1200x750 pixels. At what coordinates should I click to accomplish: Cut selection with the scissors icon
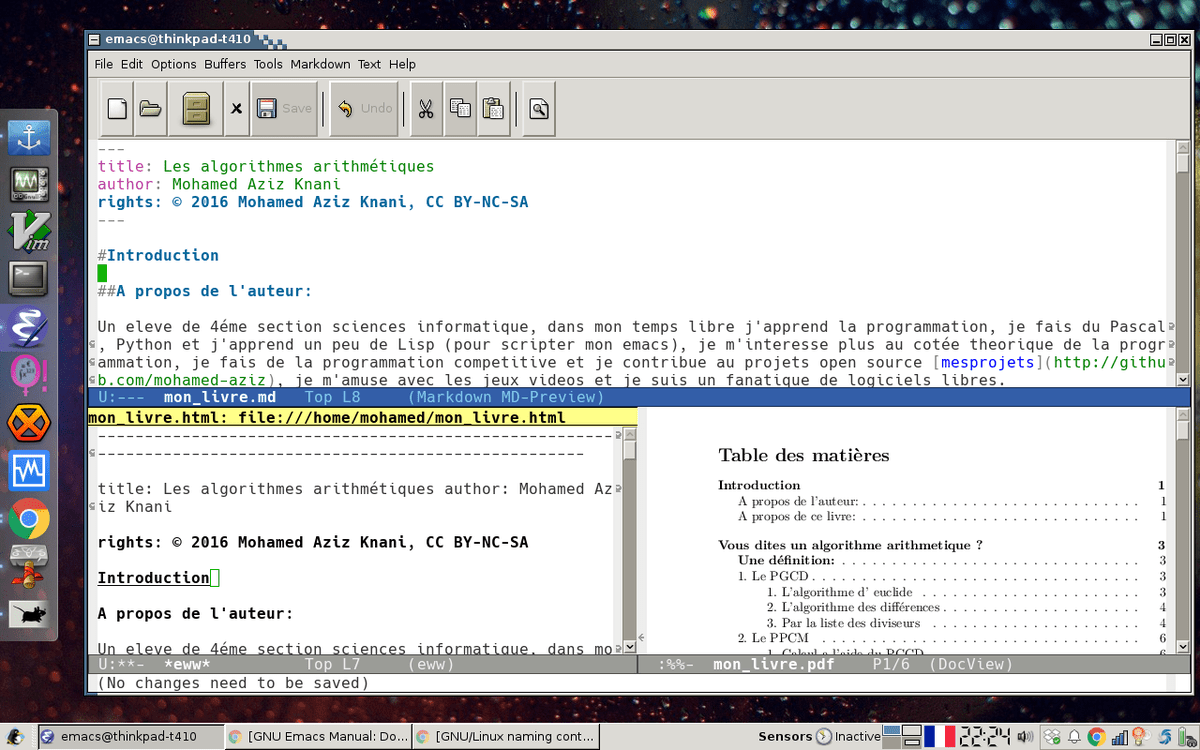425,108
